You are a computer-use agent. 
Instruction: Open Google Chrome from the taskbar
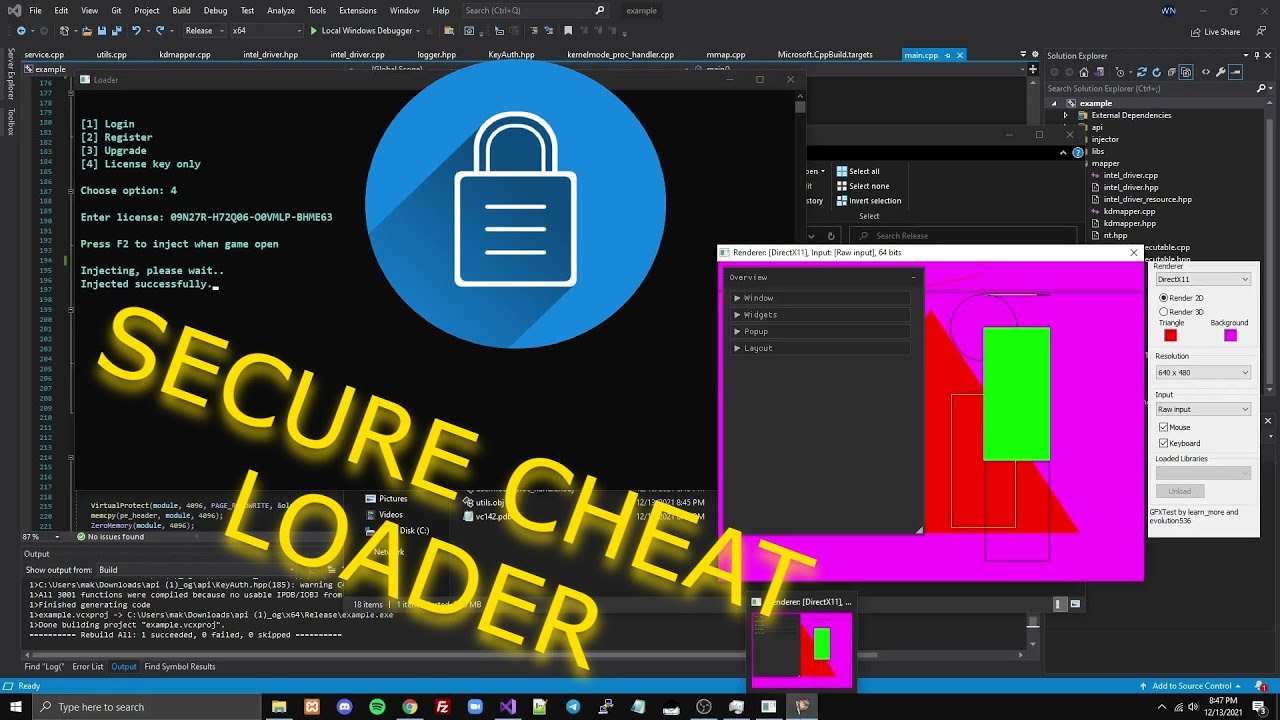click(x=410, y=706)
